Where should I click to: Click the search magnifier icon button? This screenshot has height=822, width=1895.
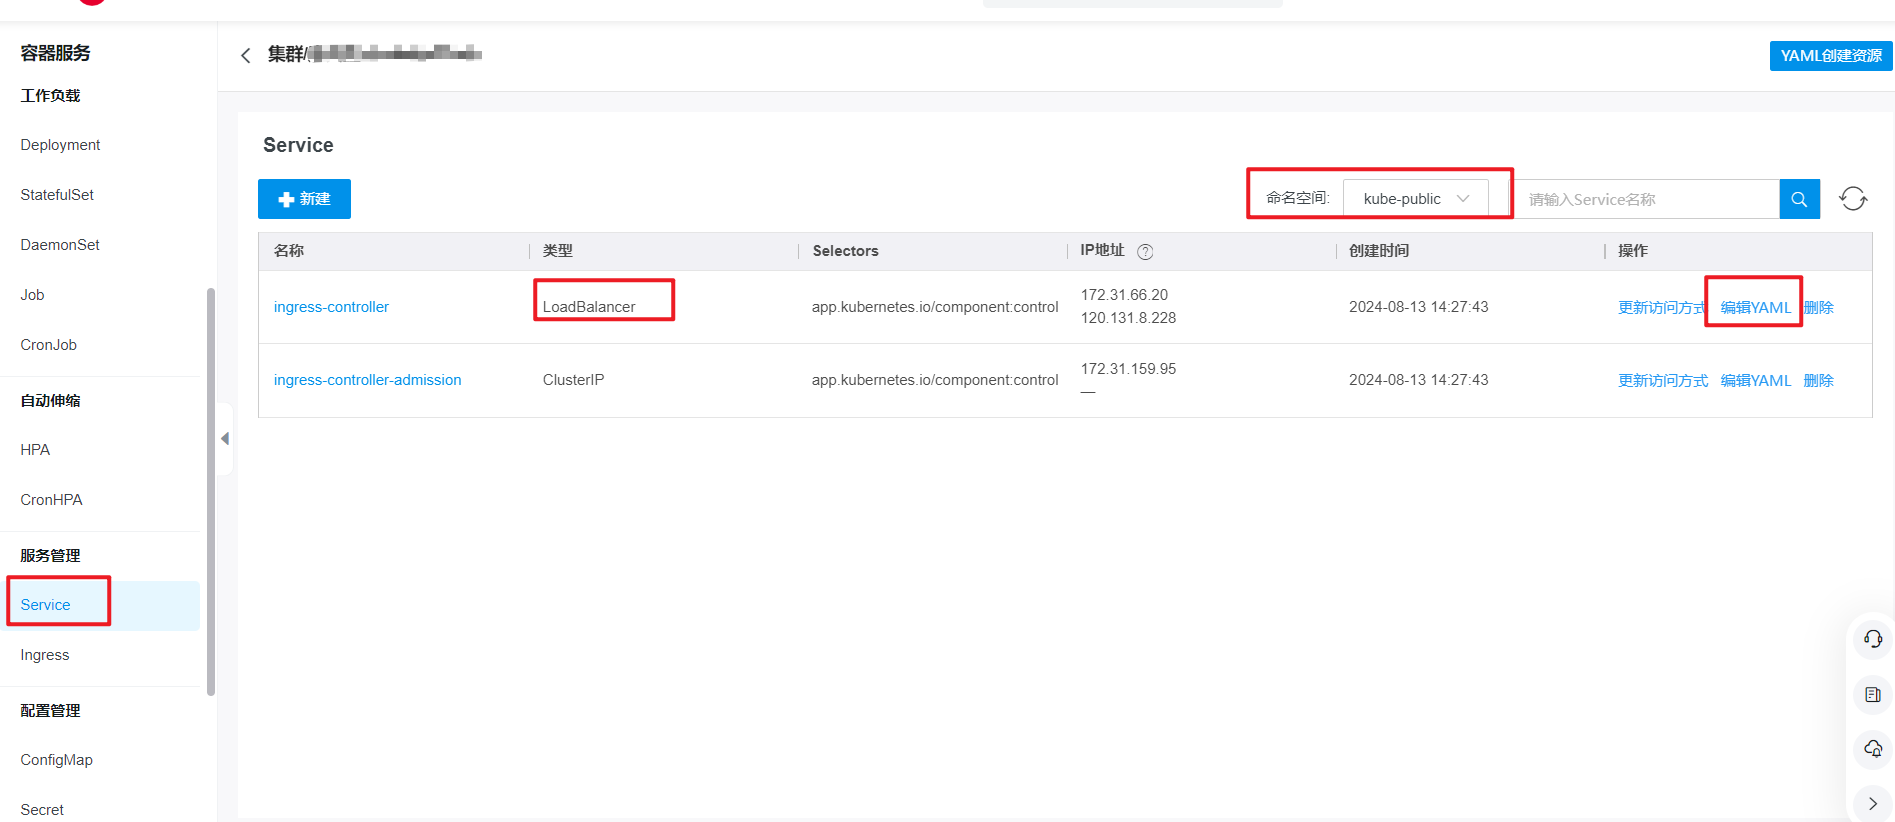pos(1799,199)
